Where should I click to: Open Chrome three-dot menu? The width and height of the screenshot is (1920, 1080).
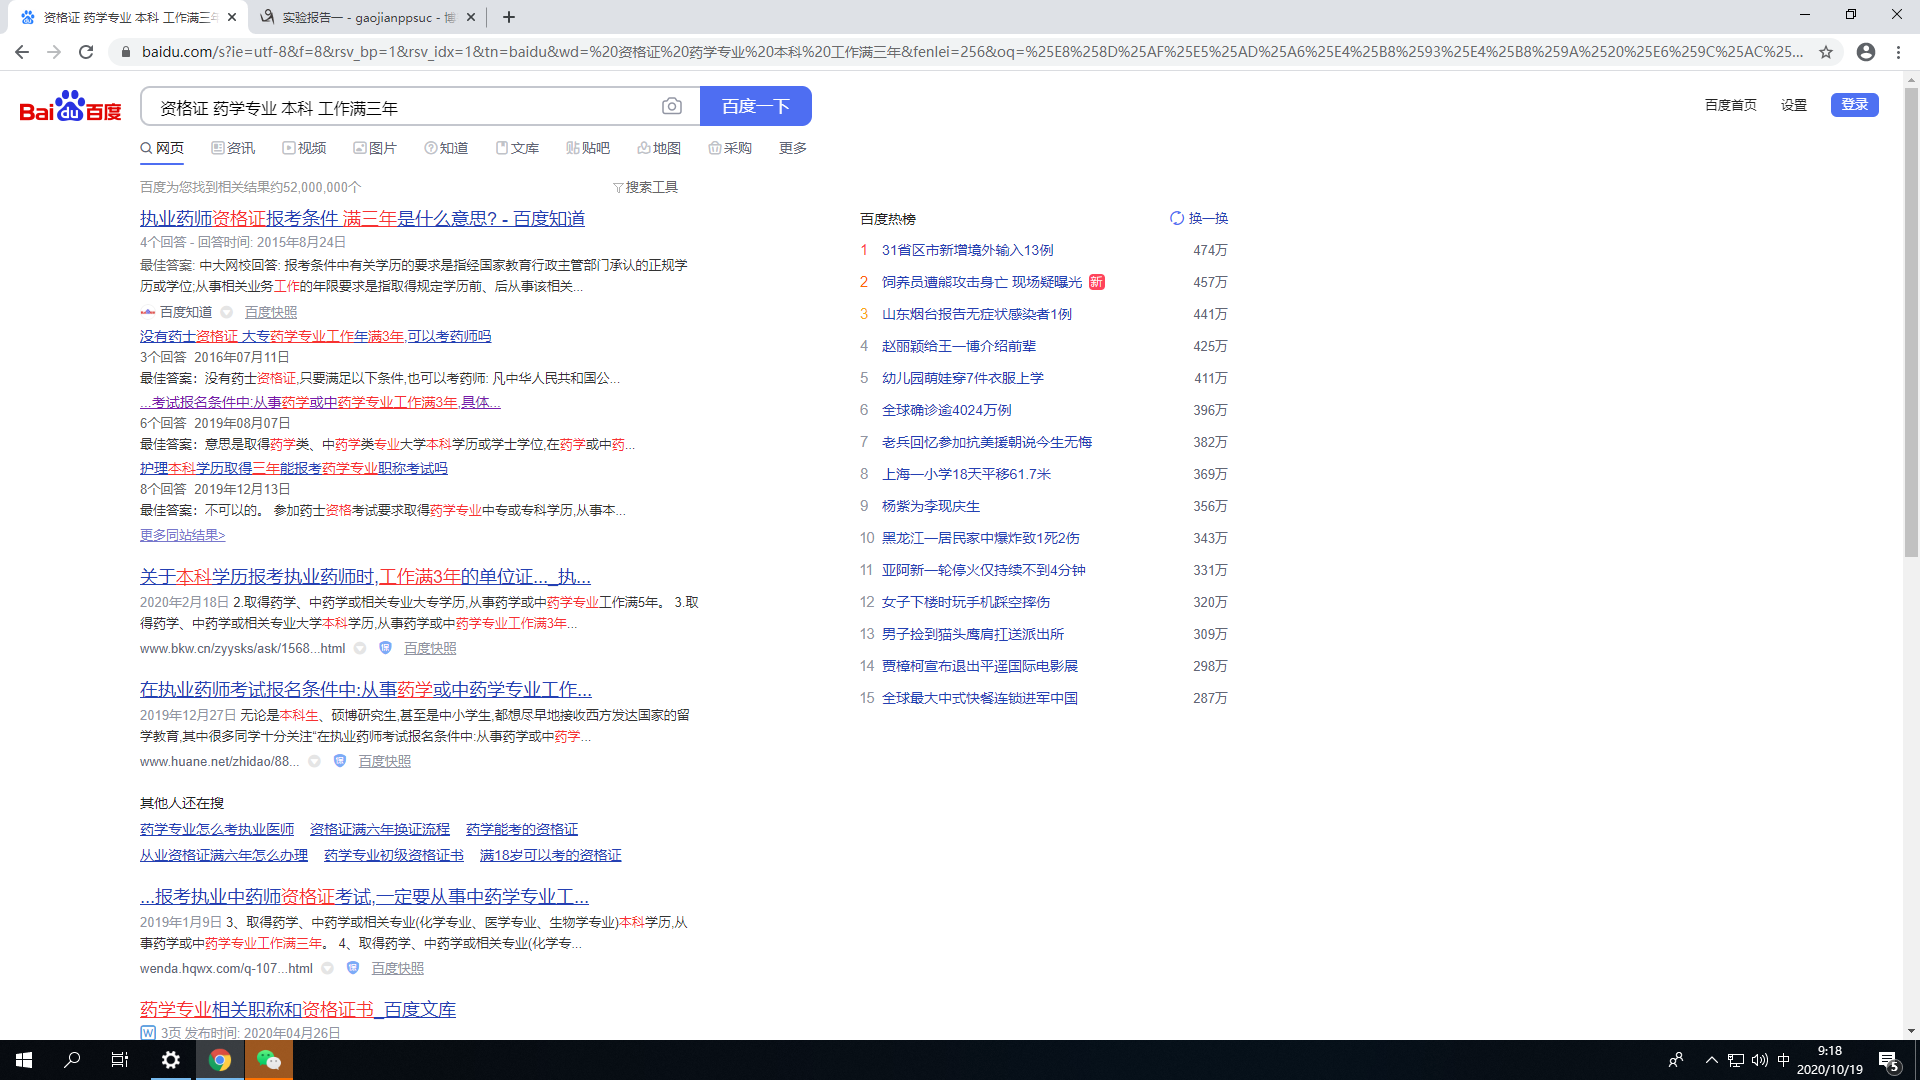coord(1898,52)
